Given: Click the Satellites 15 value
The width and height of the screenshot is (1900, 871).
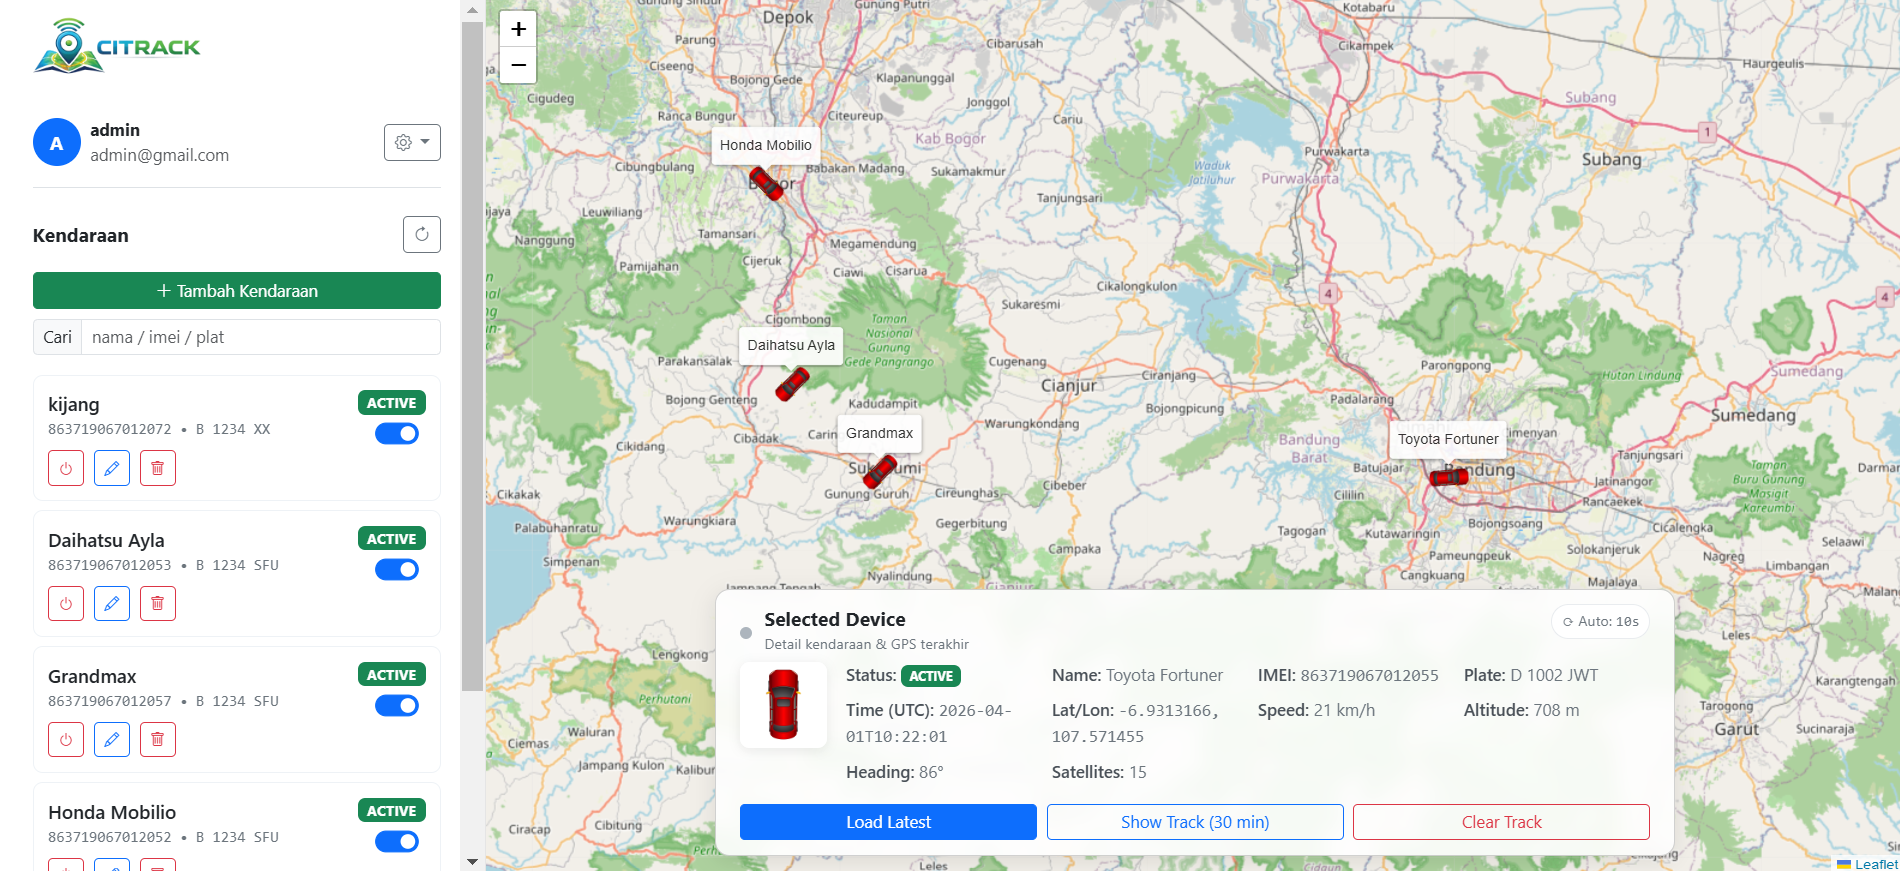Looking at the screenshot, I should 1138,772.
